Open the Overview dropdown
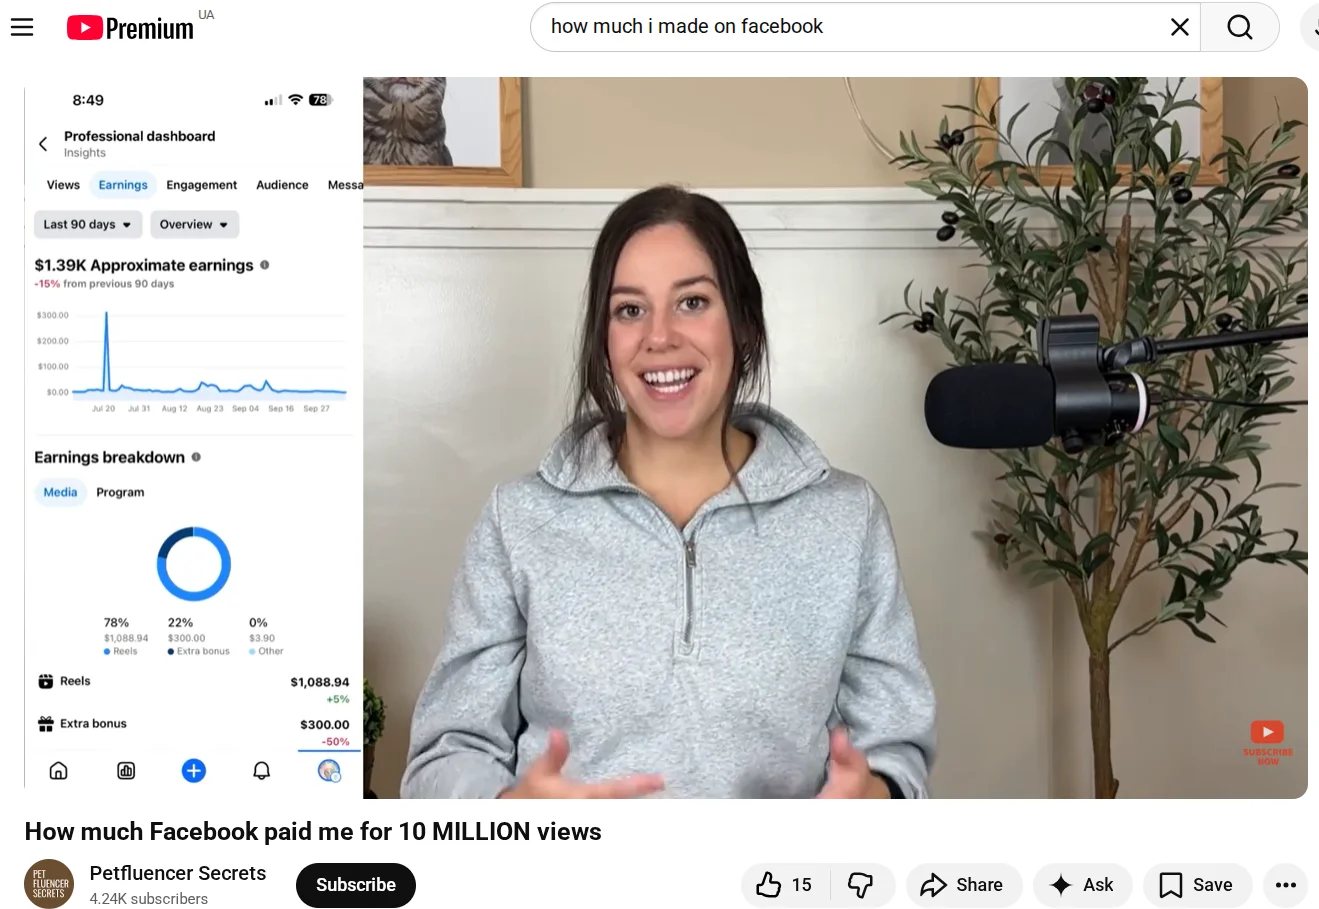The height and width of the screenshot is (909, 1319). 194,224
